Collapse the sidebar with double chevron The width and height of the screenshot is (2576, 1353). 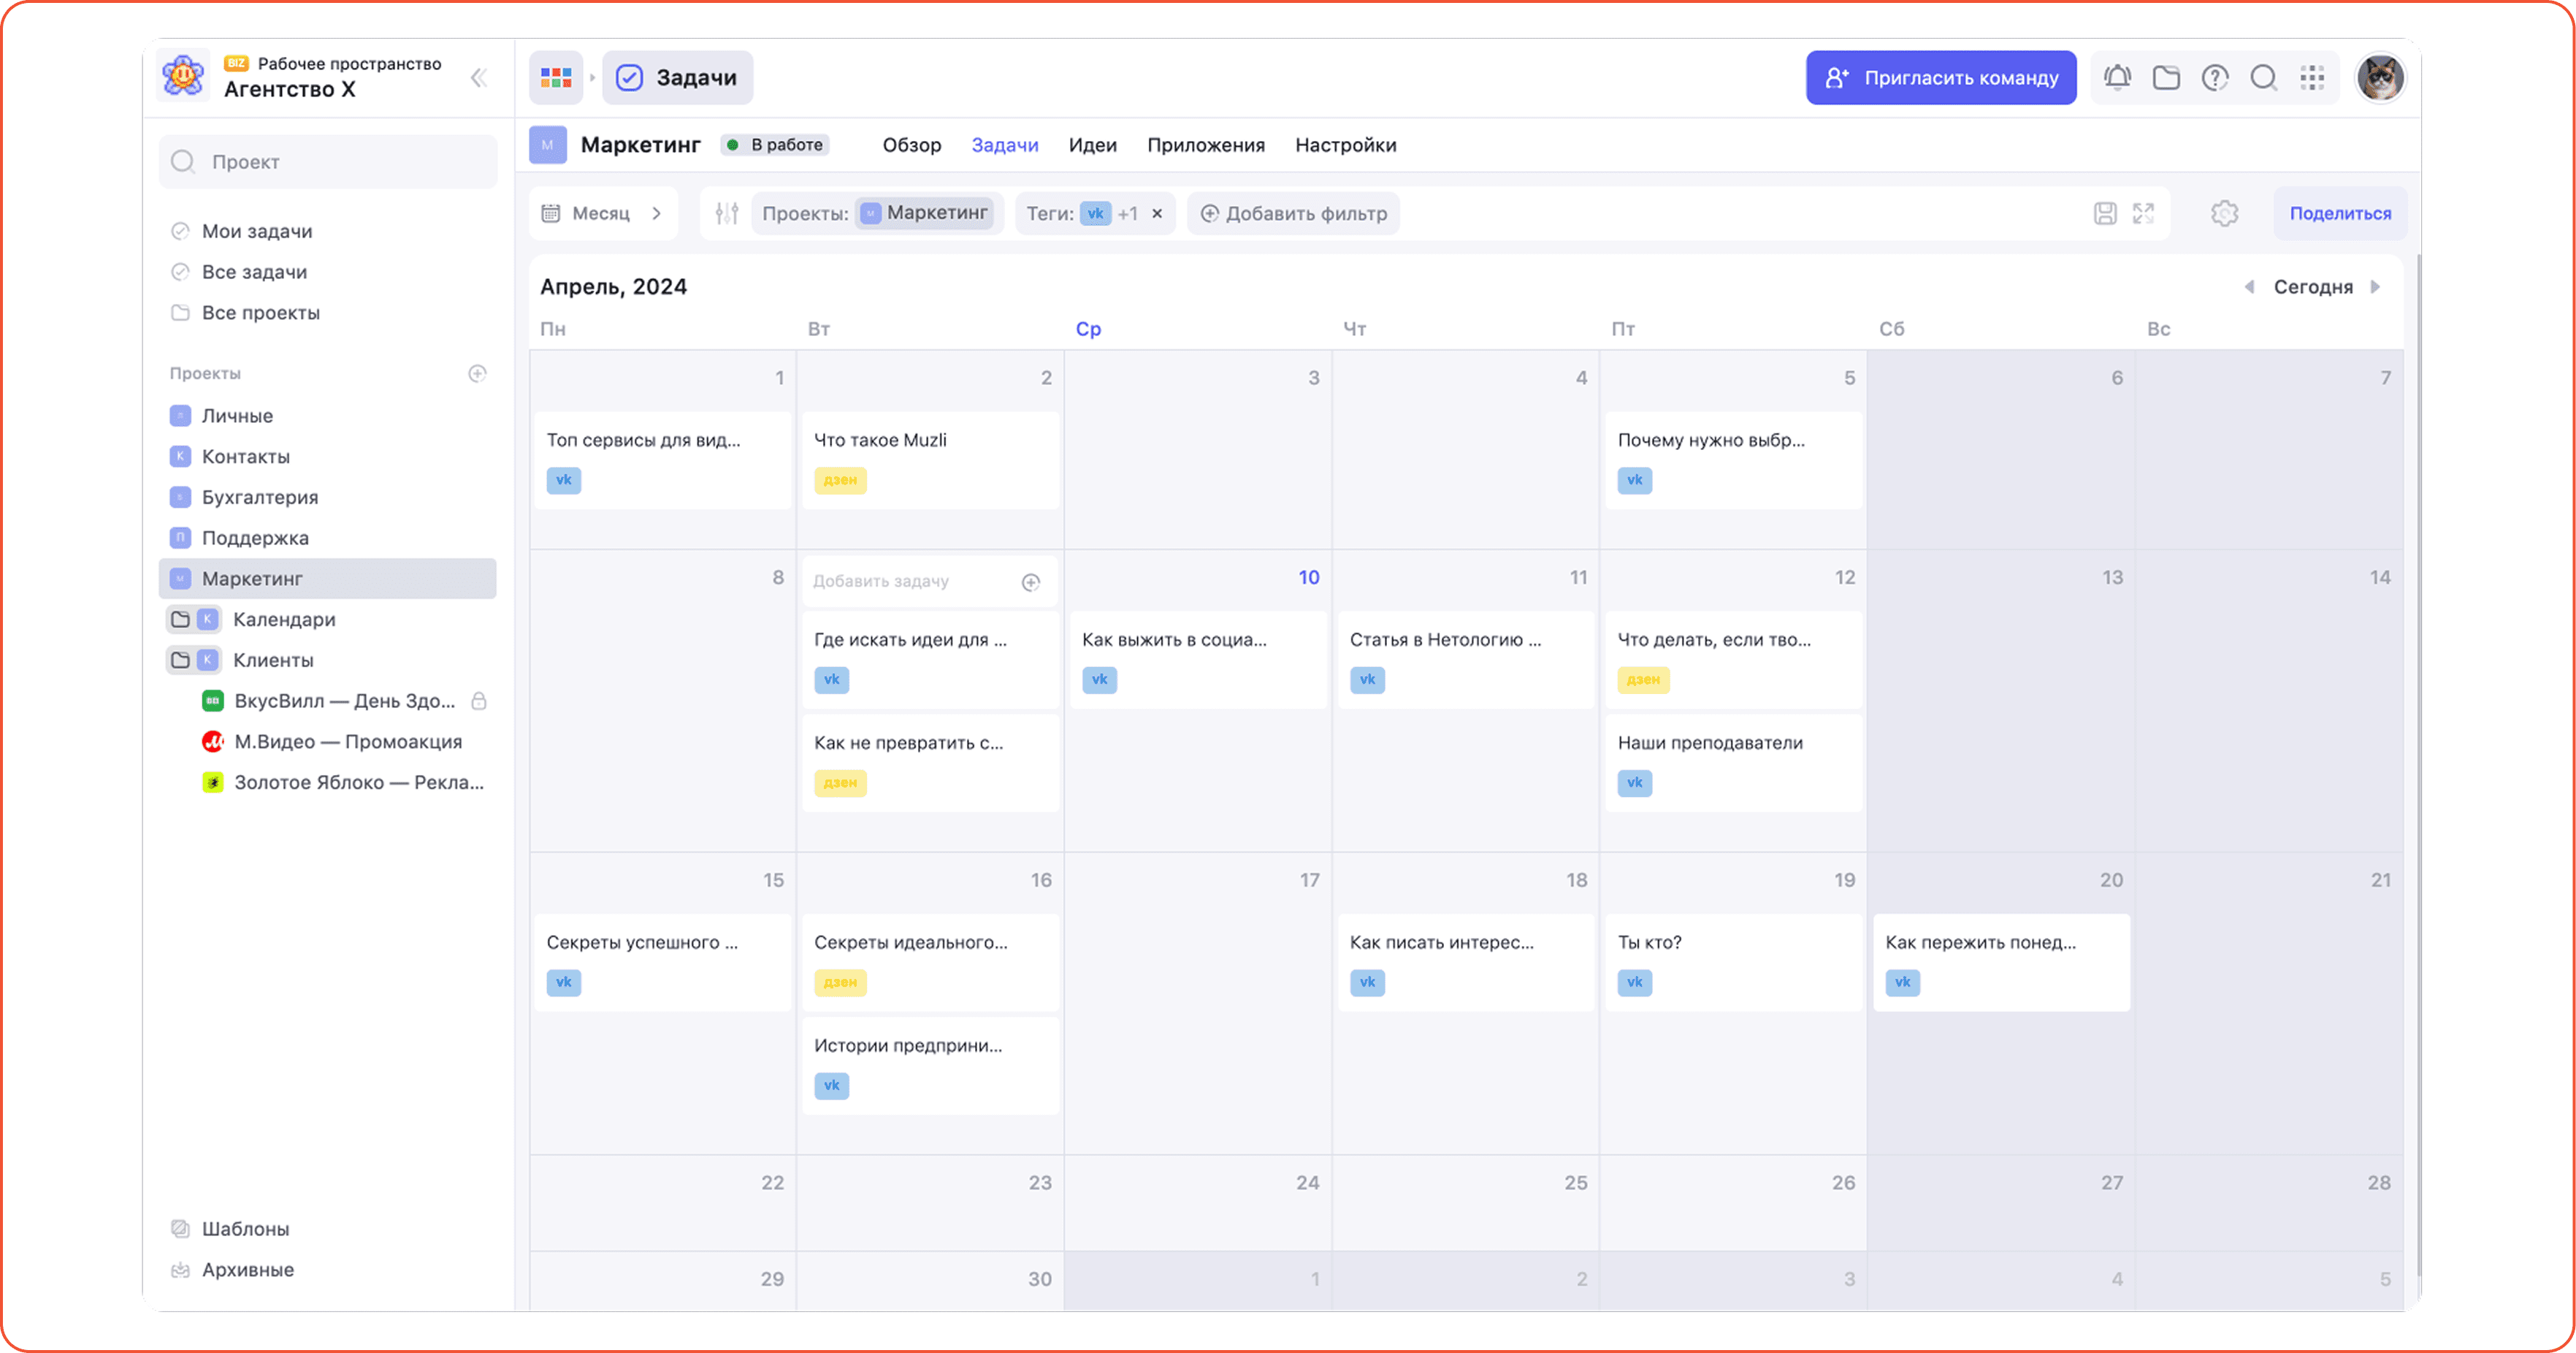[479, 77]
